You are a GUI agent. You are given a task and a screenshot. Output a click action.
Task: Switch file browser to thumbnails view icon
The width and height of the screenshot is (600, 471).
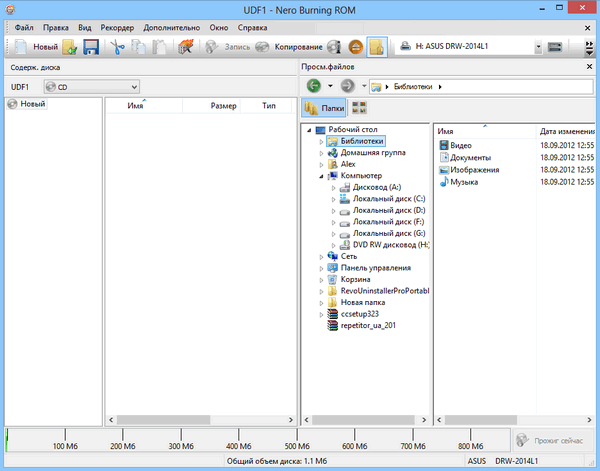click(360, 107)
